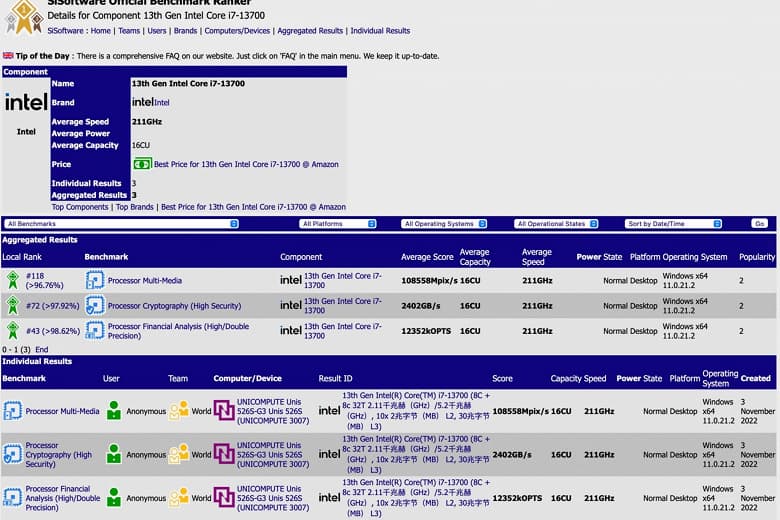Open aggregated Processor Multi-Media benchmark link

click(145, 281)
